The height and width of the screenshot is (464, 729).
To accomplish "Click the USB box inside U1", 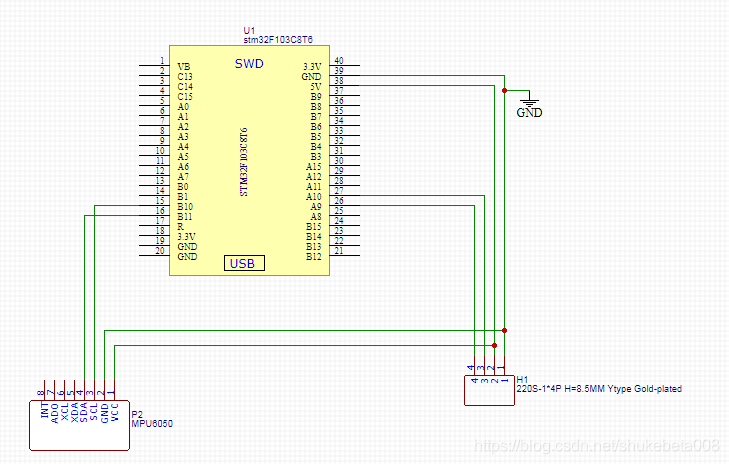I will pyautogui.click(x=244, y=263).
